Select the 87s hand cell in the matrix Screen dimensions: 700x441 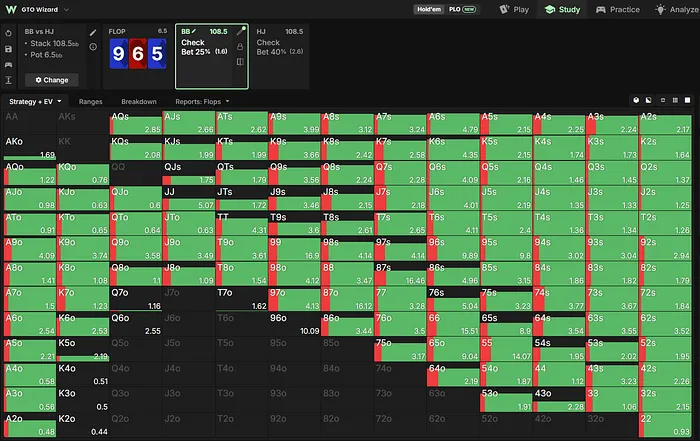(x=400, y=274)
